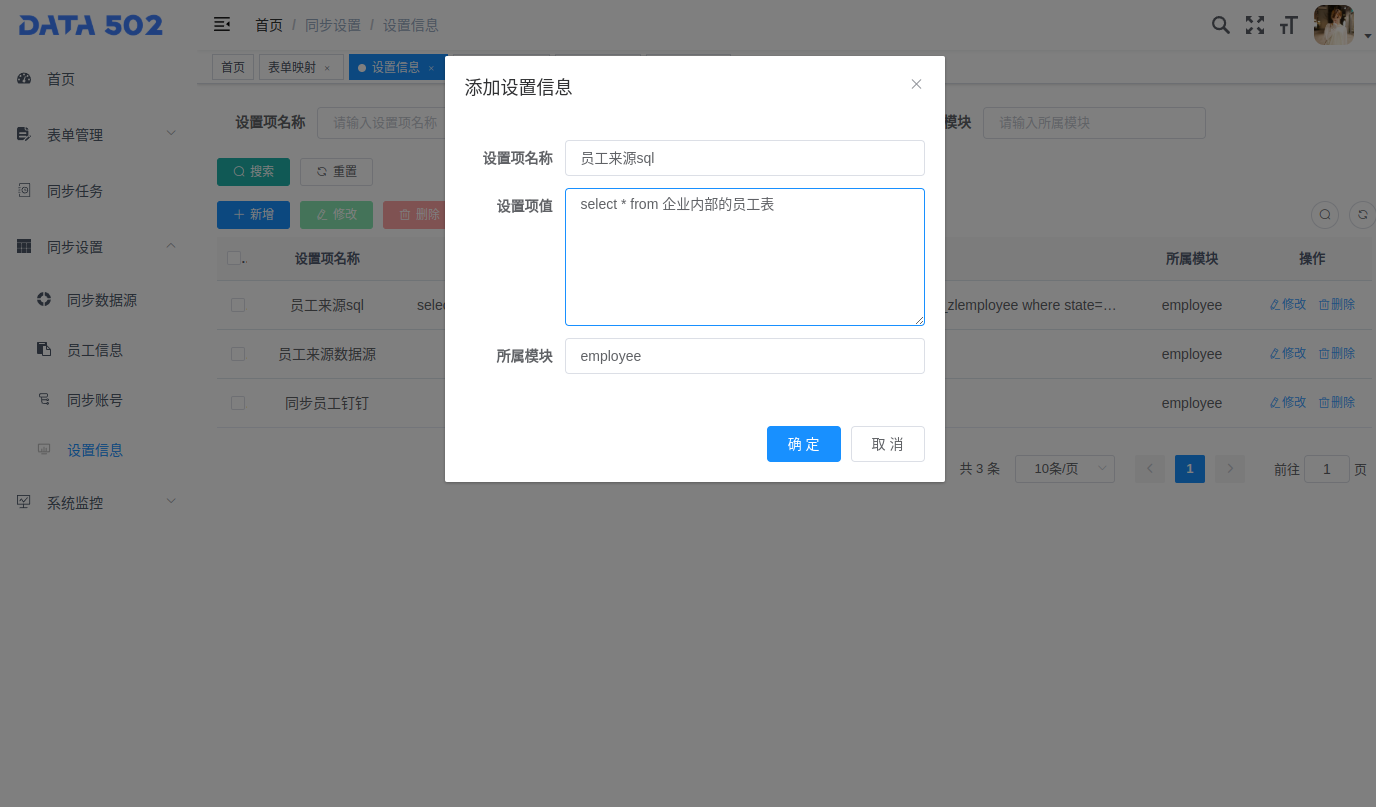The width and height of the screenshot is (1376, 807).
Task: Click the round refresh icon above table
Action: coord(1361,214)
